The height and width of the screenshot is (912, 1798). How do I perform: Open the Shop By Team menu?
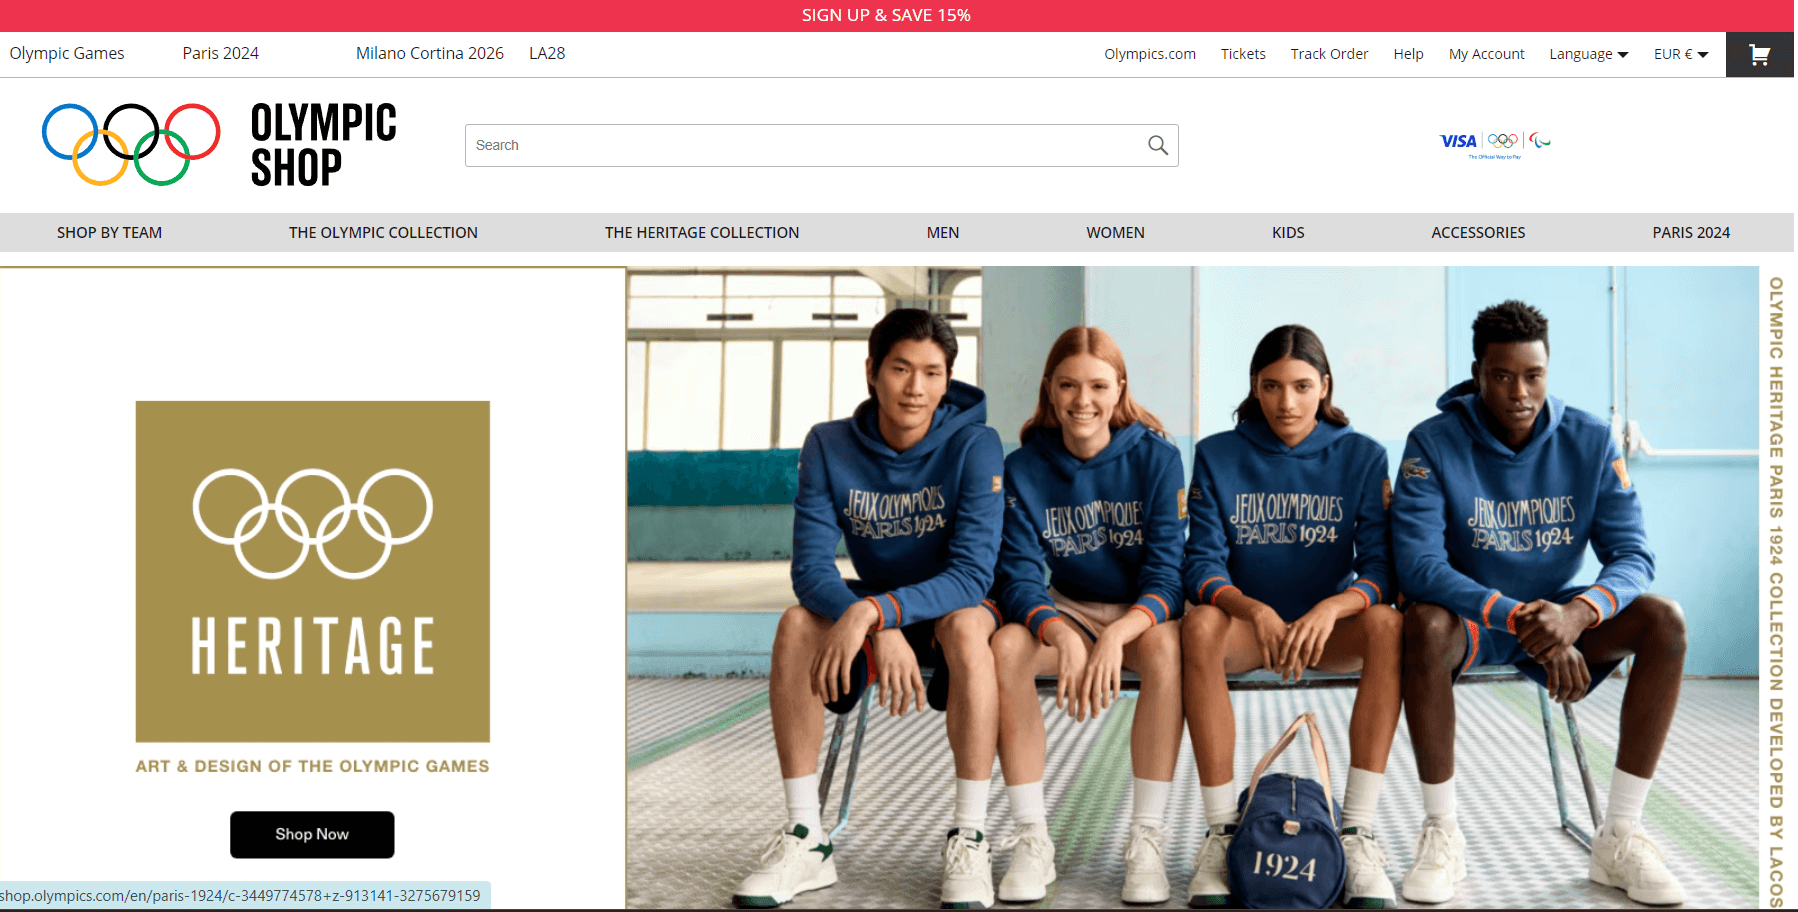tap(109, 232)
